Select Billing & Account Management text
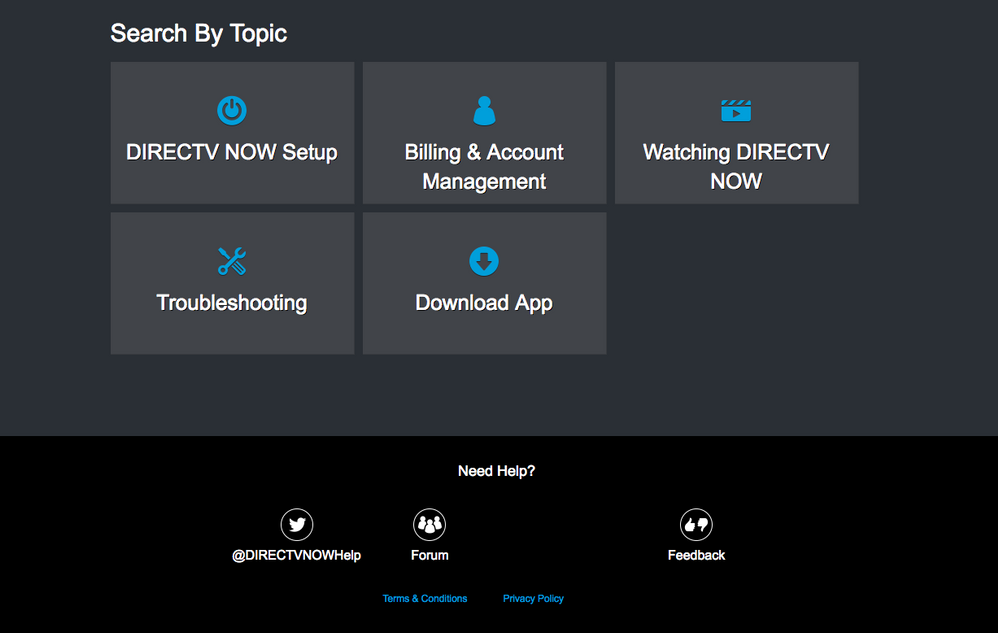998x633 pixels. coord(484,167)
